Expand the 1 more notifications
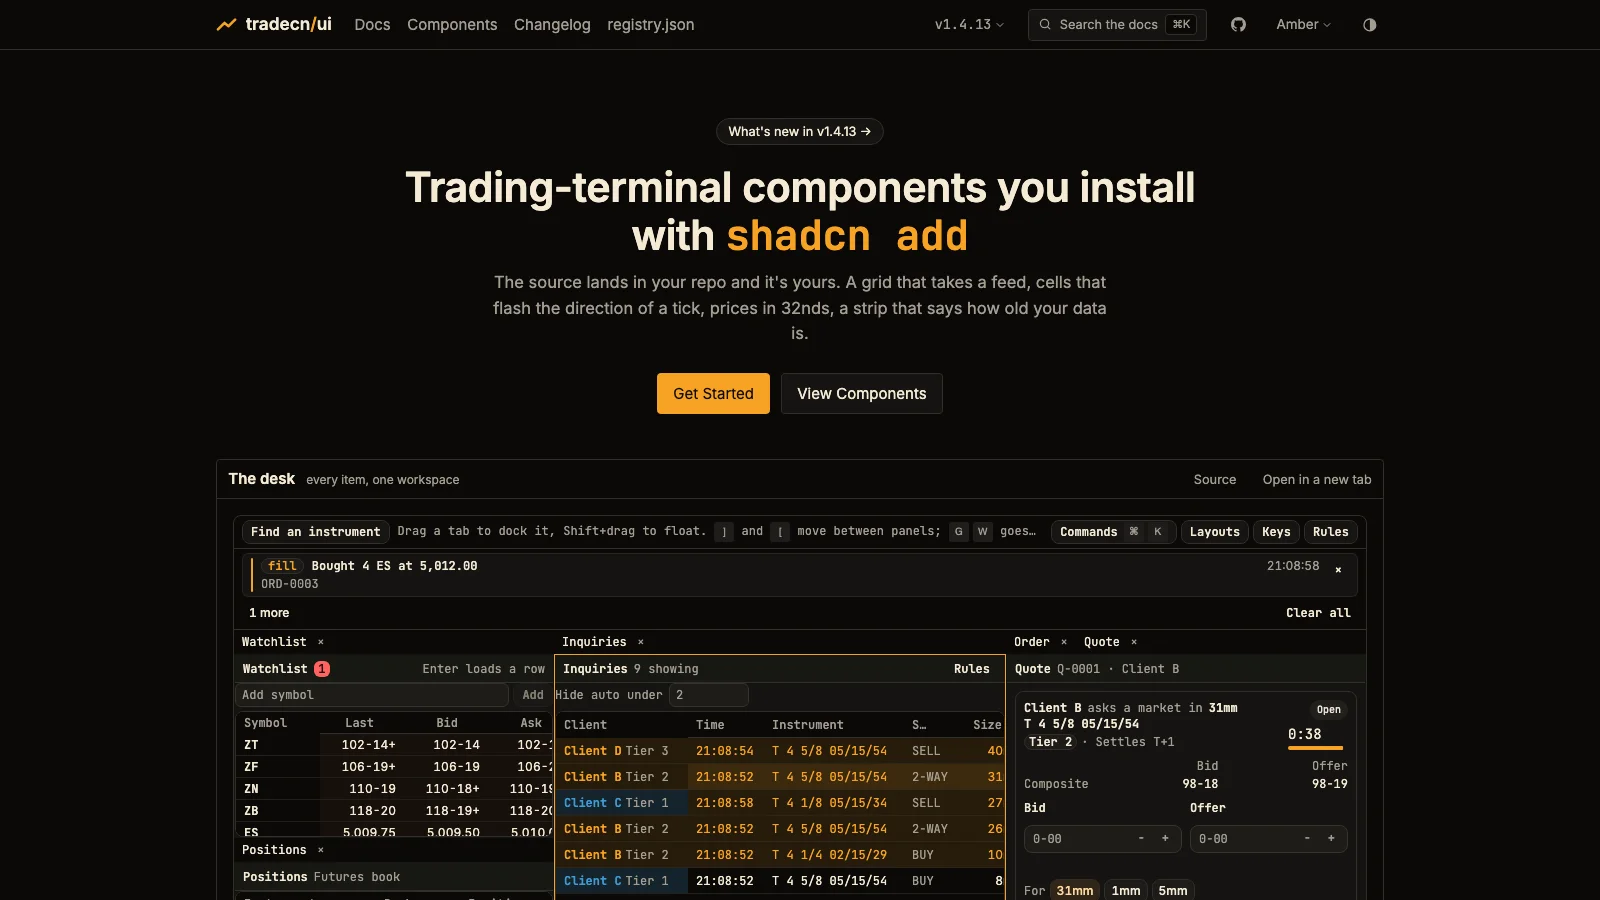Image resolution: width=1600 pixels, height=900 pixels. point(269,612)
